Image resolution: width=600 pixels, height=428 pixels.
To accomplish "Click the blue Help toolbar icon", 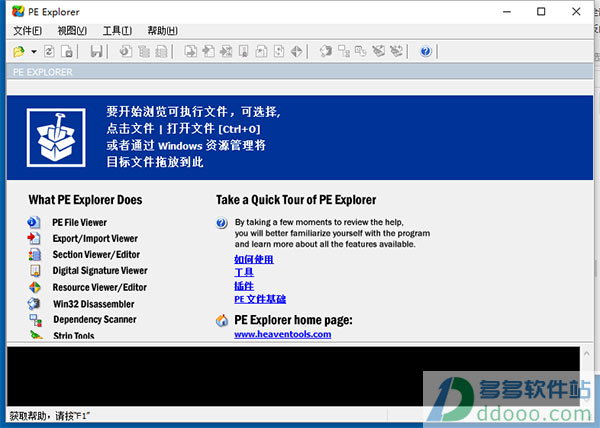I will [426, 51].
